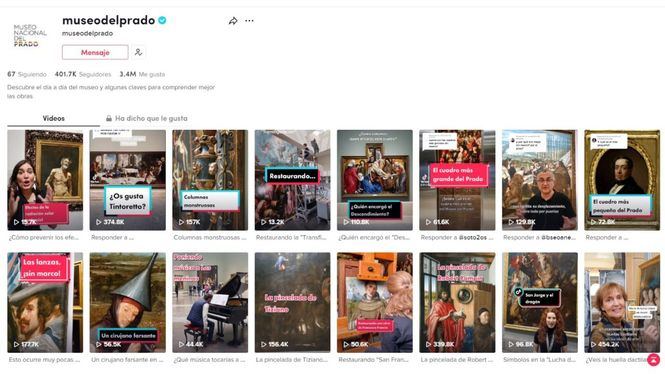The width and height of the screenshot is (665, 374).
Task: Click the Mensaje button
Action: (95, 52)
